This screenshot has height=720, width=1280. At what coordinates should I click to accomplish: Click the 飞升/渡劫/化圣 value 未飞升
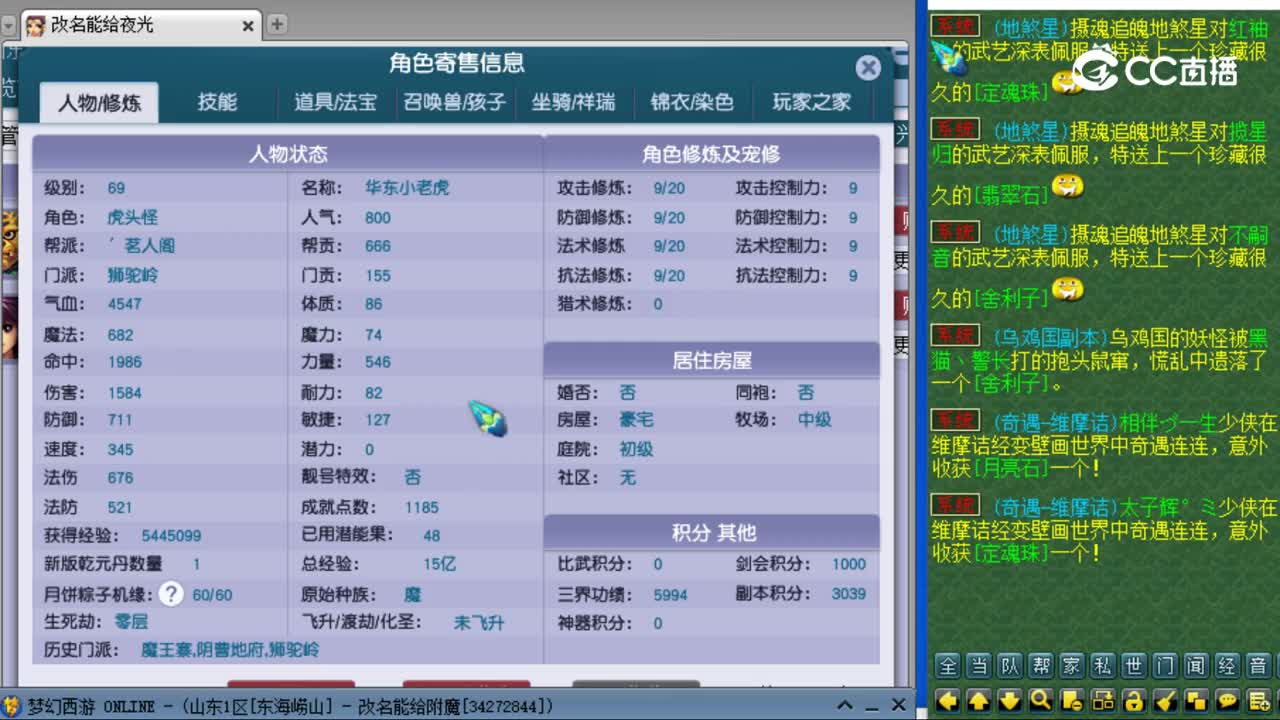(x=479, y=622)
